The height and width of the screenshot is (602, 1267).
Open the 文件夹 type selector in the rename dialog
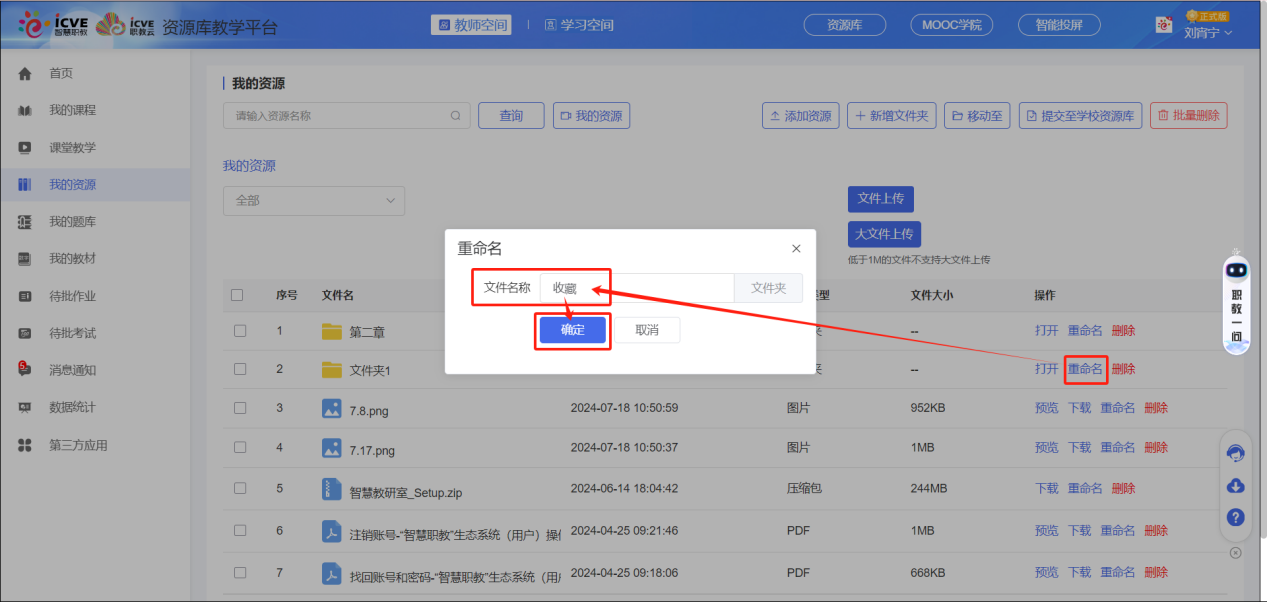[x=768, y=288]
